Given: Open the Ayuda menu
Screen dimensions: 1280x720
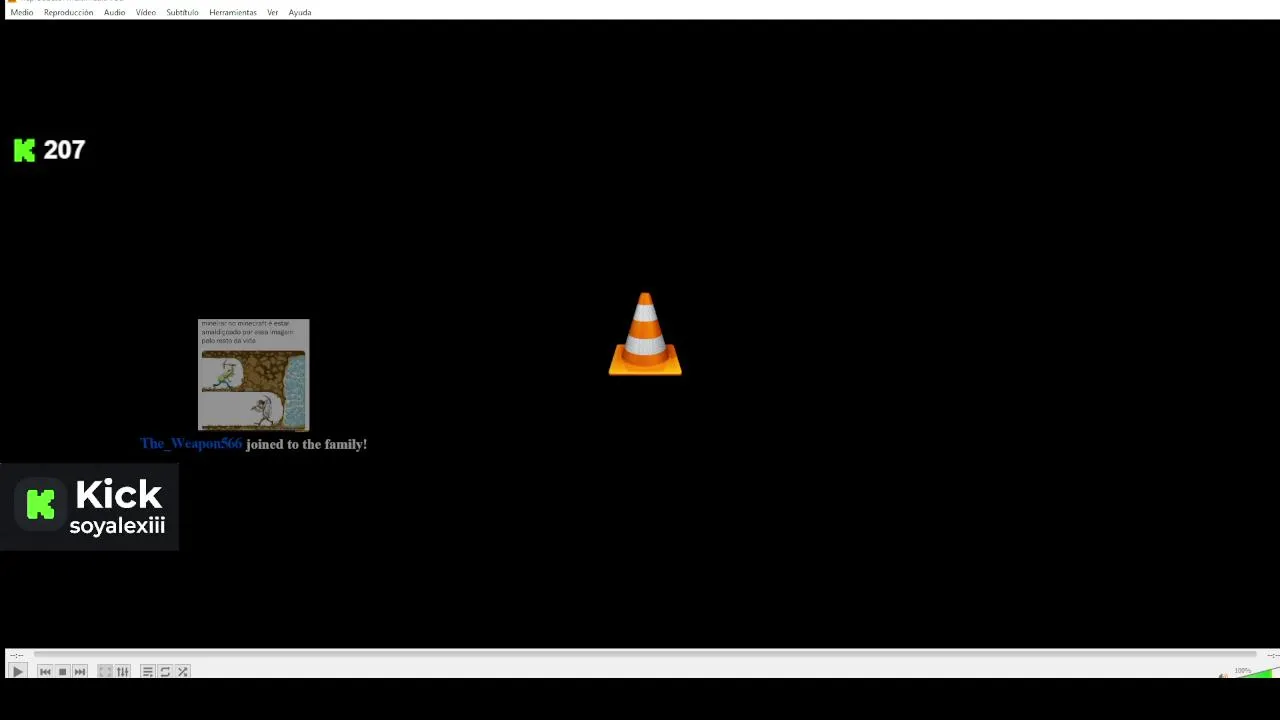Looking at the screenshot, I should tap(300, 12).
